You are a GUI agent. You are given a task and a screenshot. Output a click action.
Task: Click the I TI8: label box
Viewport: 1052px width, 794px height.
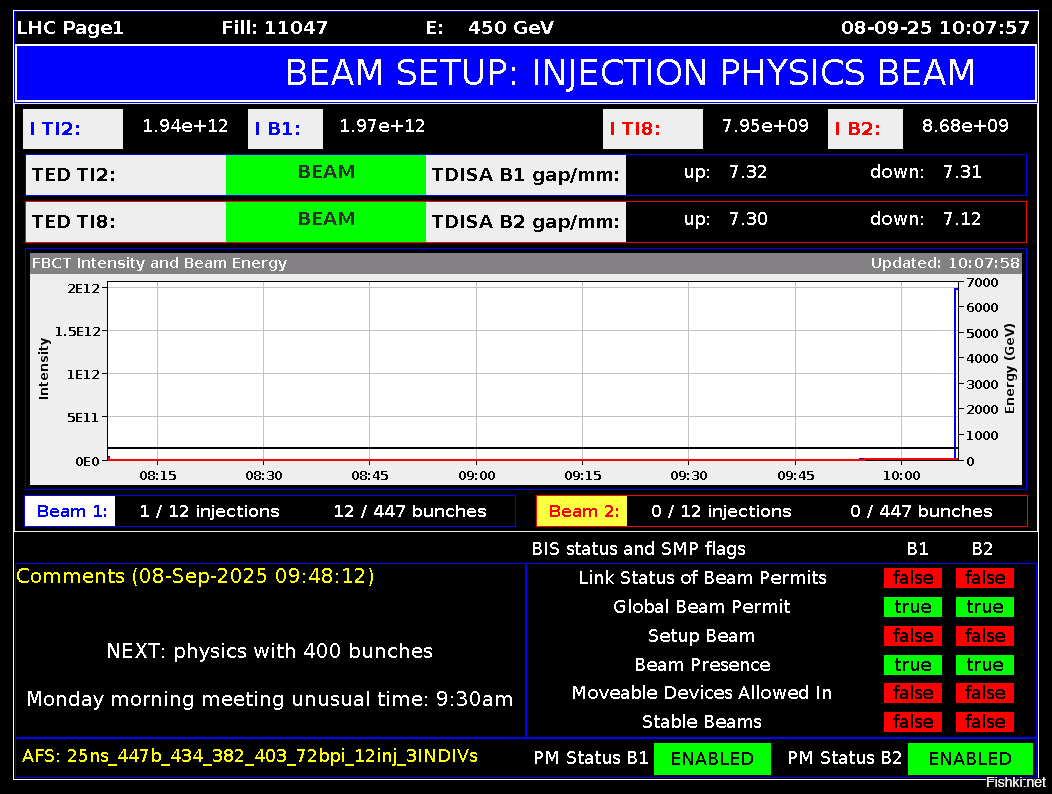[x=653, y=129]
